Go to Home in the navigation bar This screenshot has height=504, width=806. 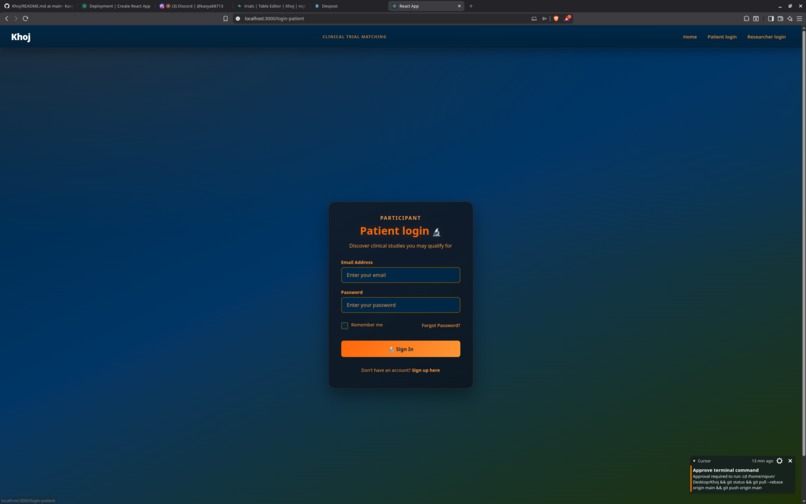[x=689, y=37]
